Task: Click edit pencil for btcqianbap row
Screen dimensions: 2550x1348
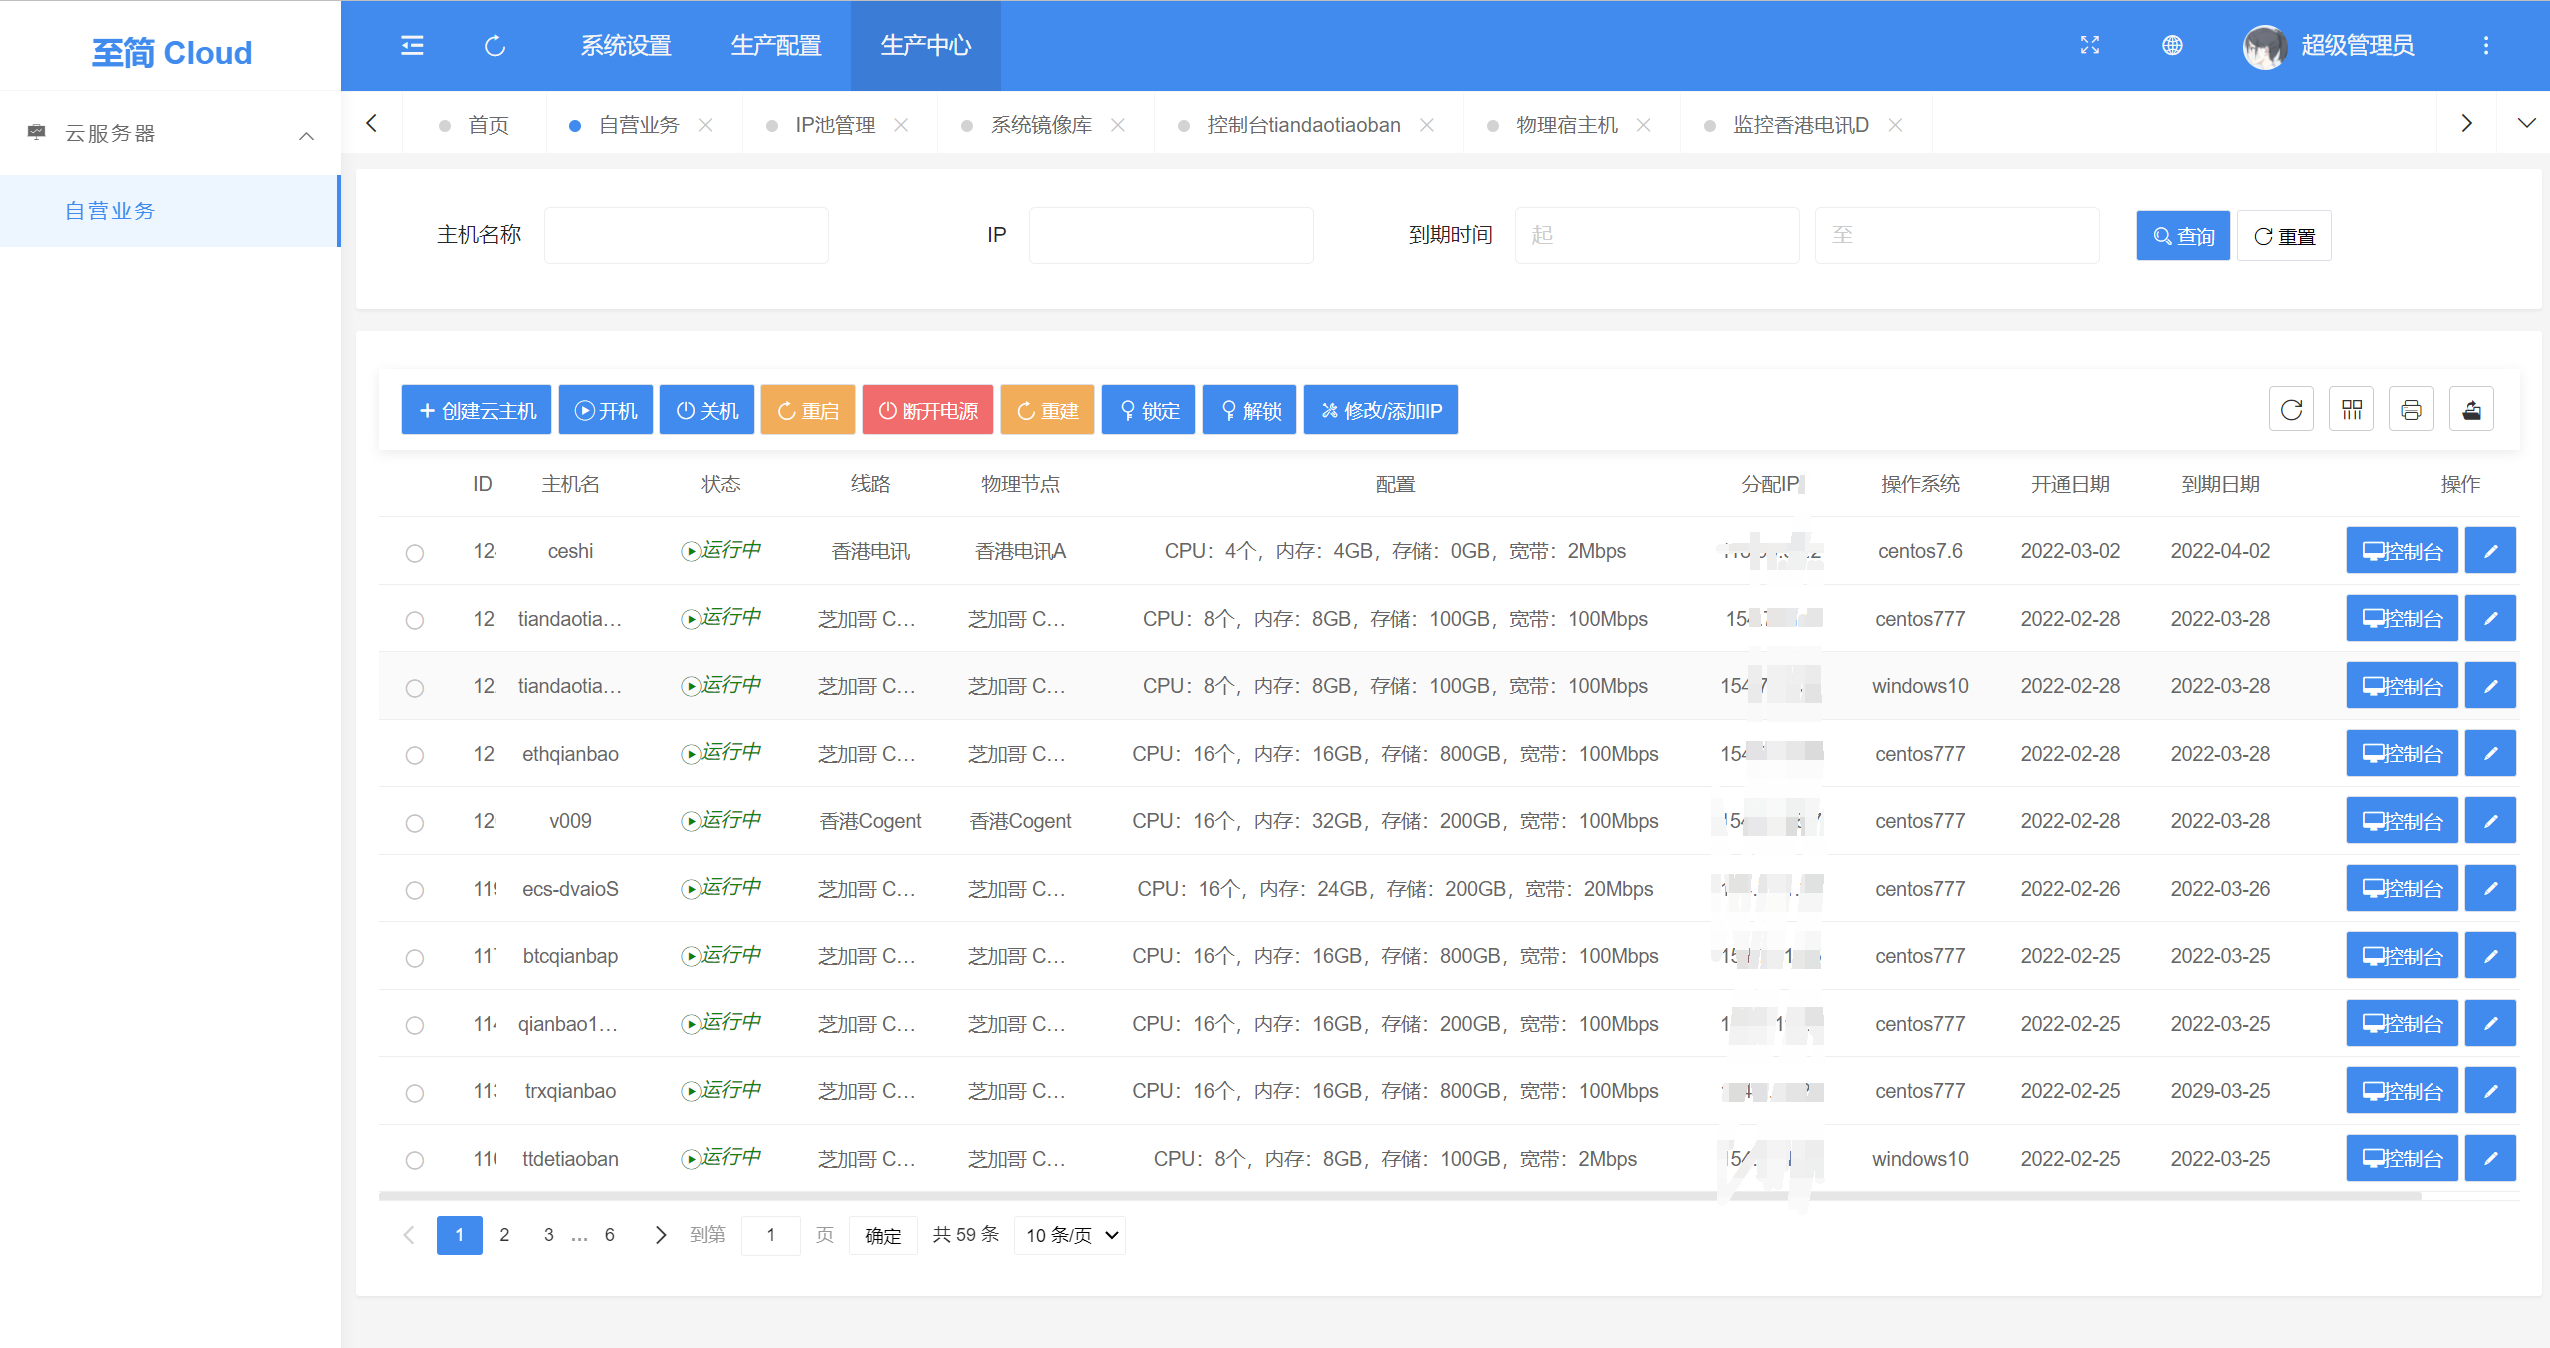Action: [2490, 955]
